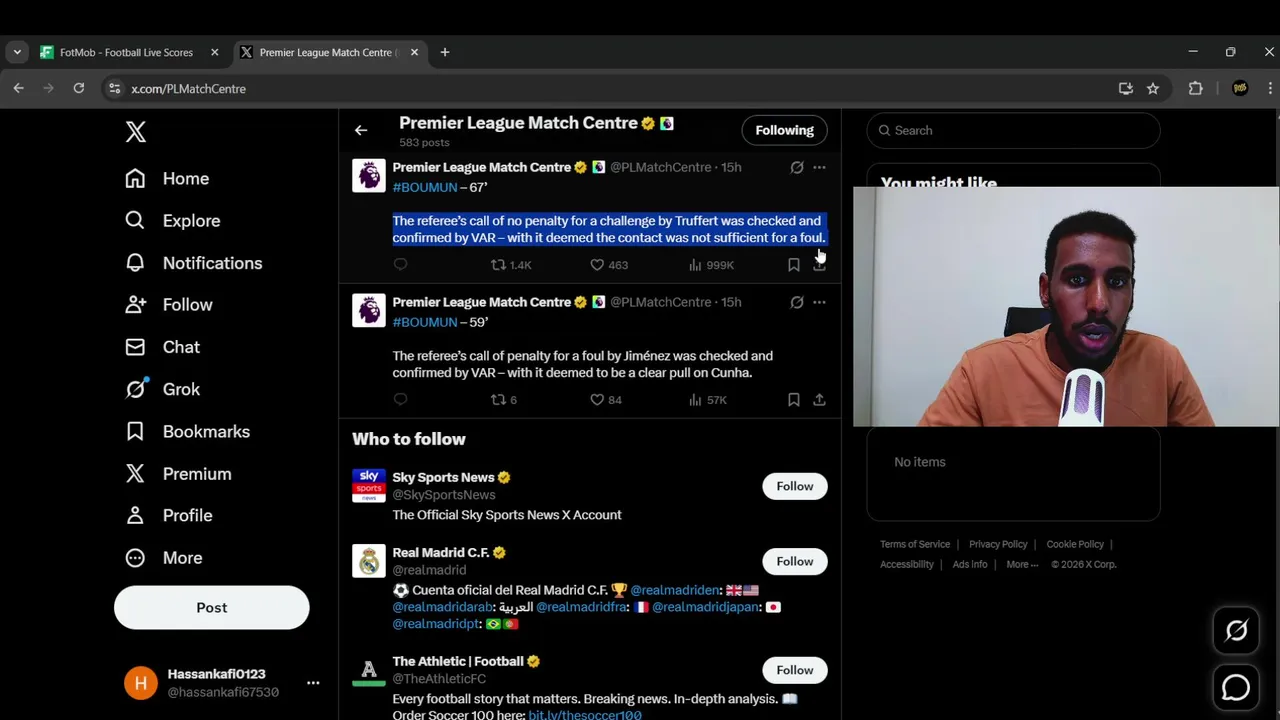Open Bookmarks in the sidebar
Viewport: 1280px width, 720px height.
pos(187,431)
